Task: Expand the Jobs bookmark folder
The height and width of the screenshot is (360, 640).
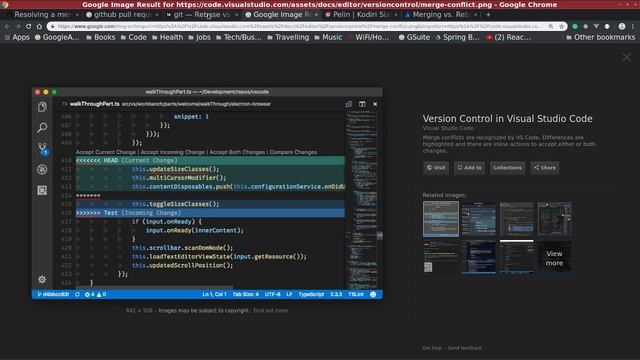Action: pos(199,37)
